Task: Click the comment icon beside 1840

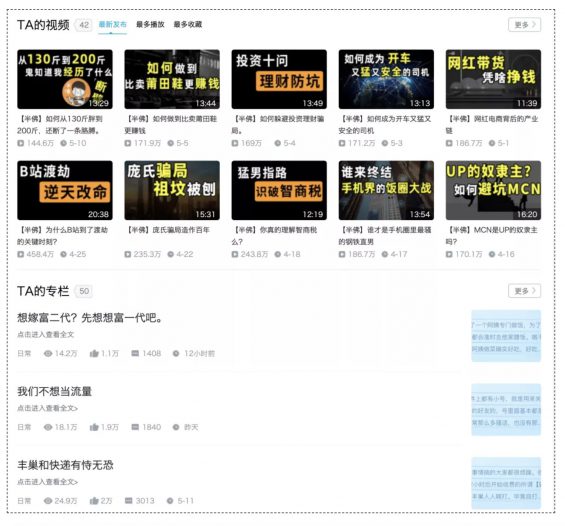Action: pyautogui.click(x=135, y=427)
